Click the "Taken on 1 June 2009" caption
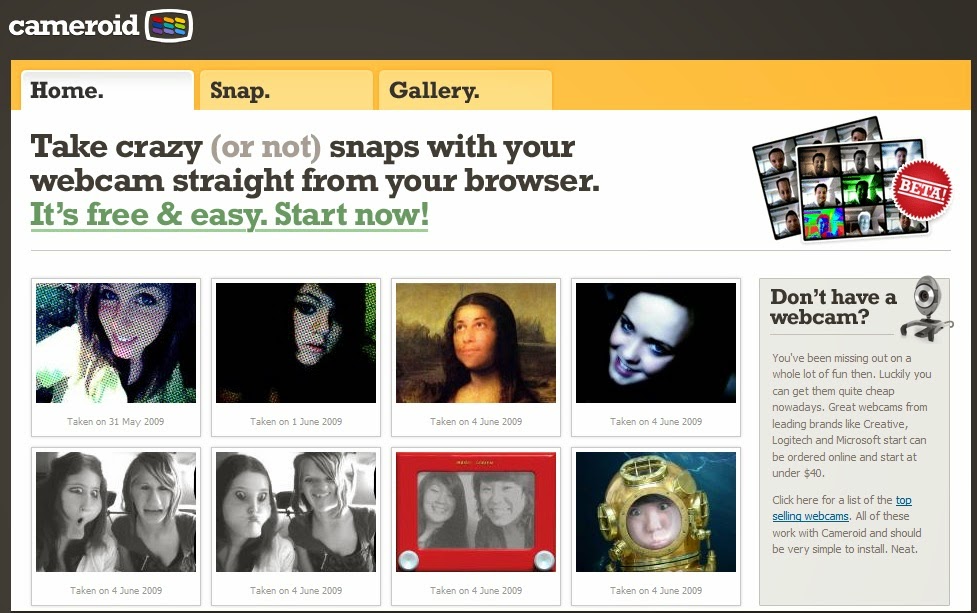The width and height of the screenshot is (977, 613). point(296,422)
